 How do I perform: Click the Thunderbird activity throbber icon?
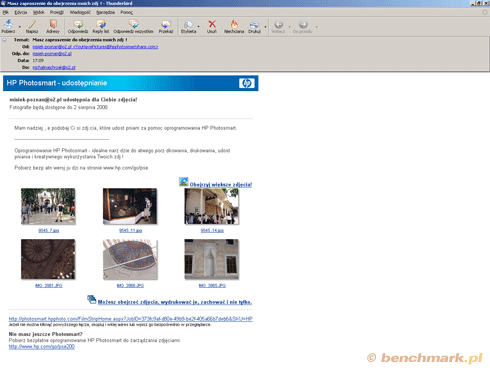485,12
